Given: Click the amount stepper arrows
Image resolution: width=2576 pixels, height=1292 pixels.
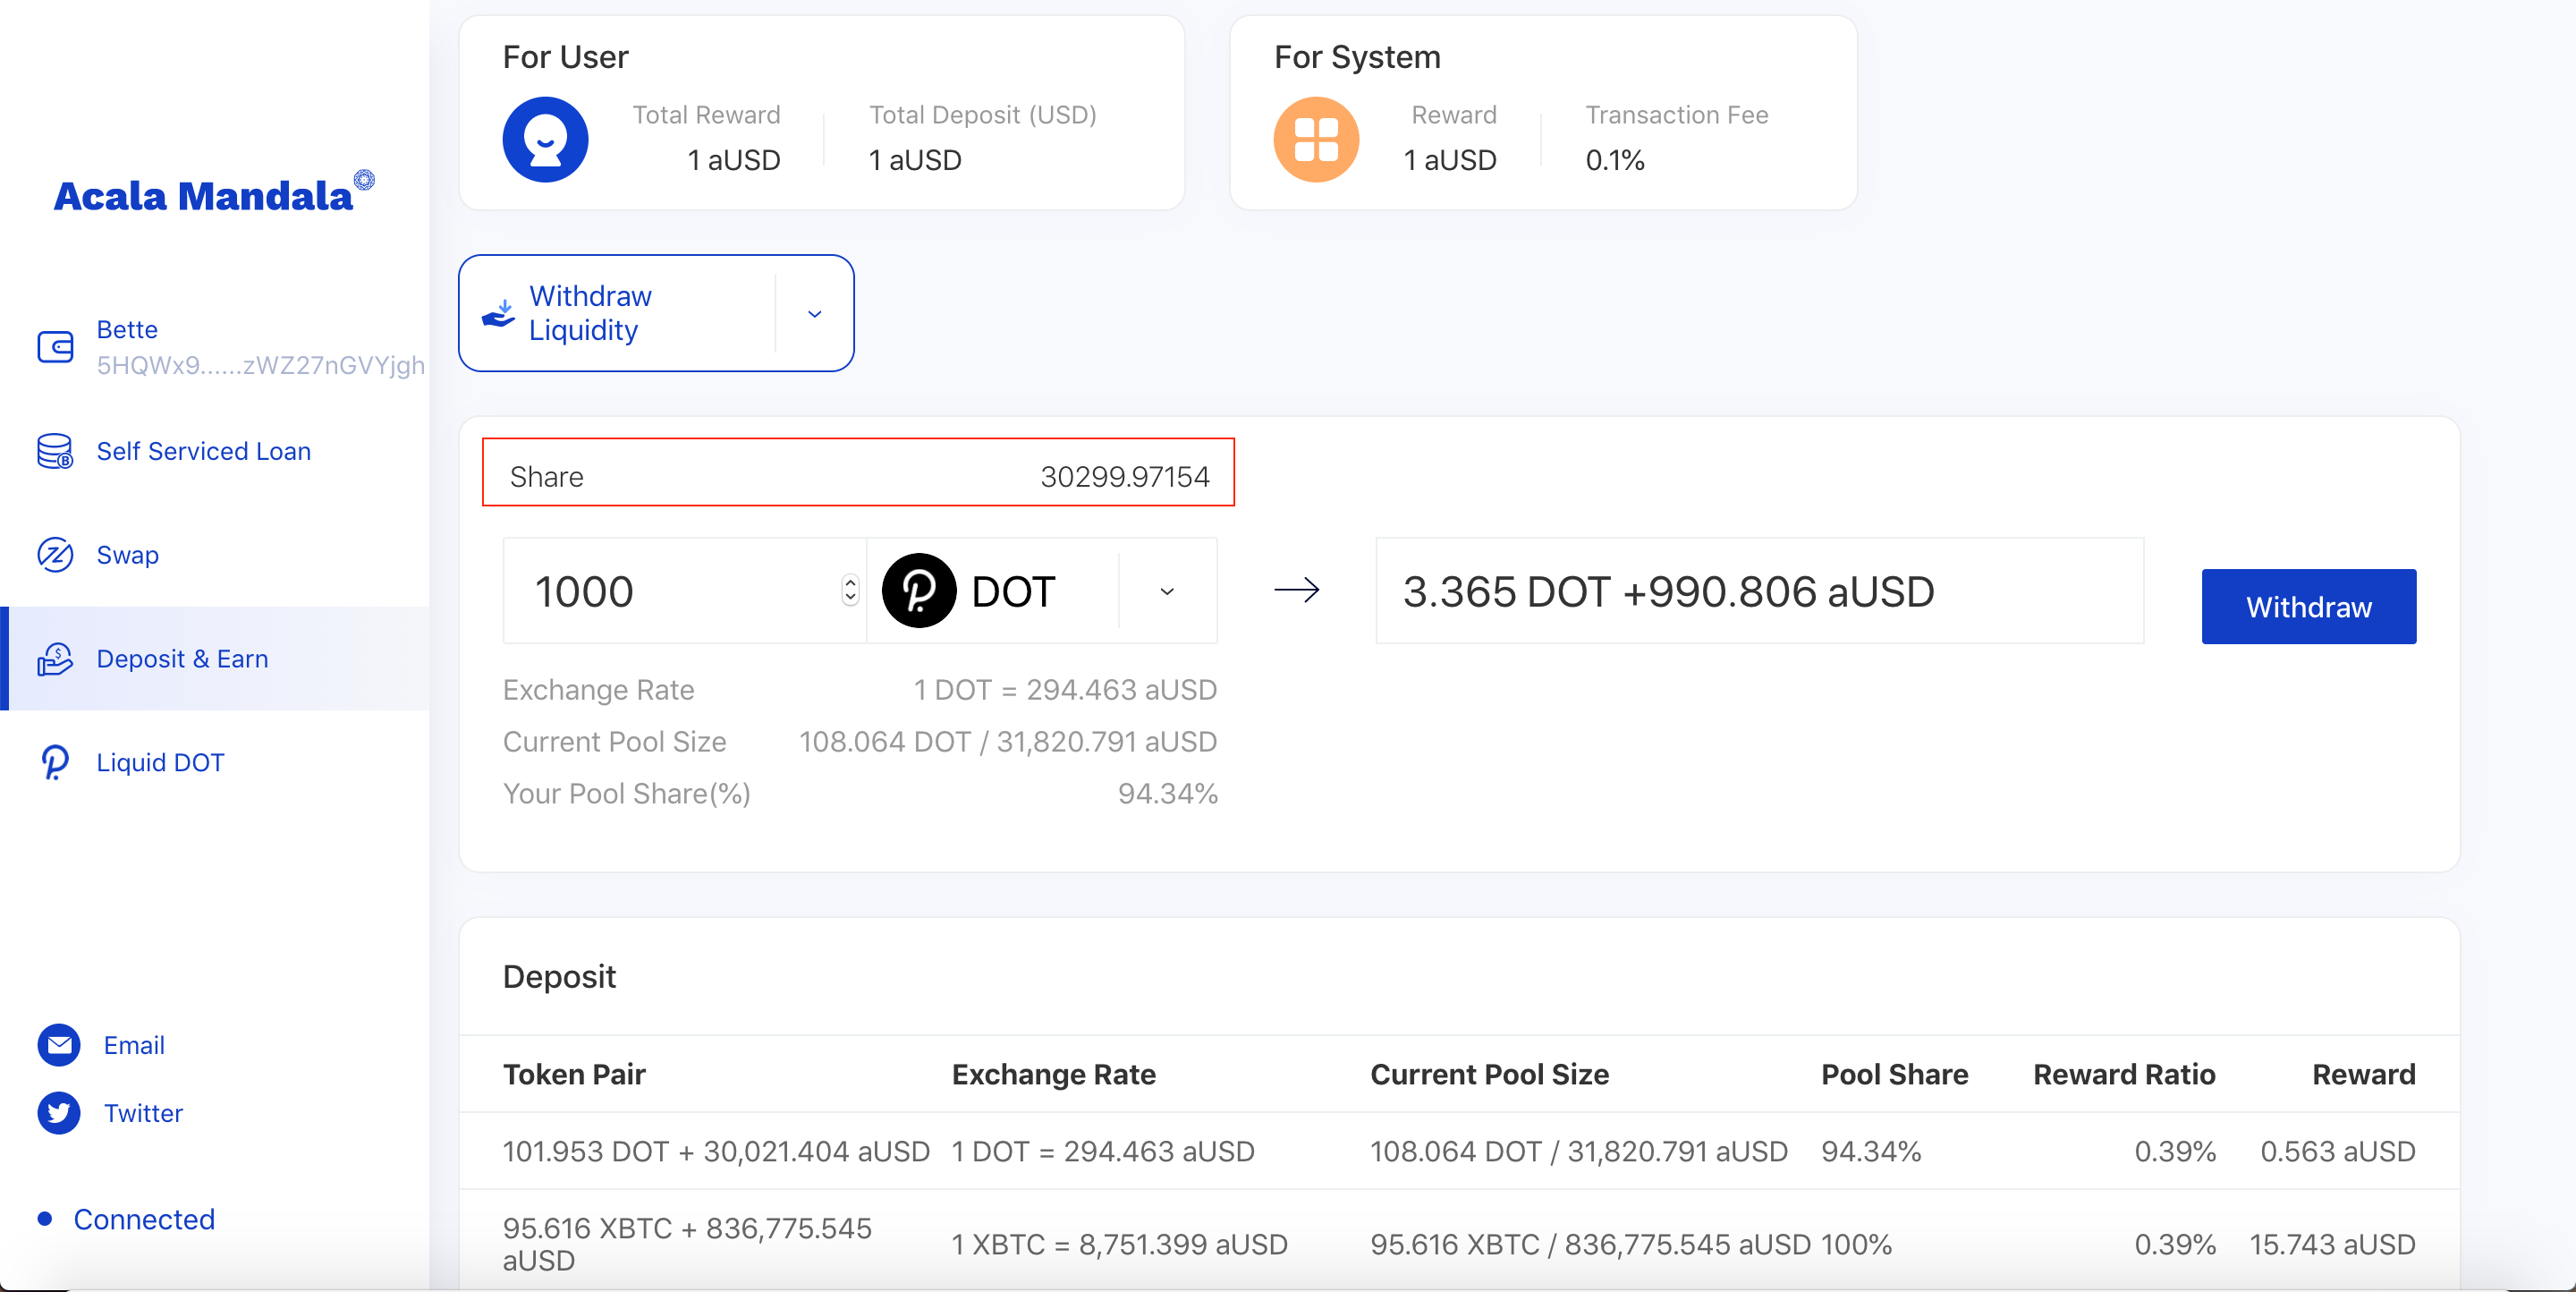Looking at the screenshot, I should click(x=850, y=590).
